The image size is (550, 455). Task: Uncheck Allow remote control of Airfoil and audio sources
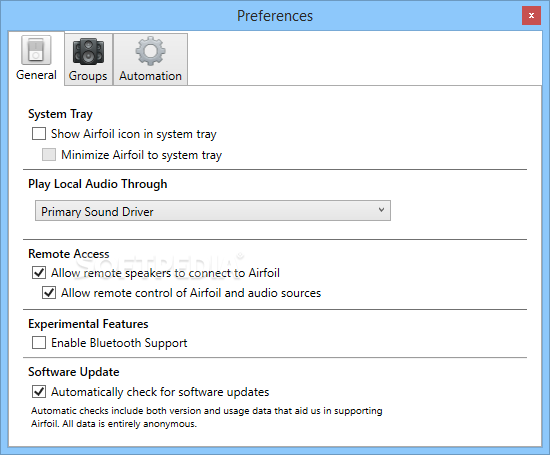tap(49, 293)
